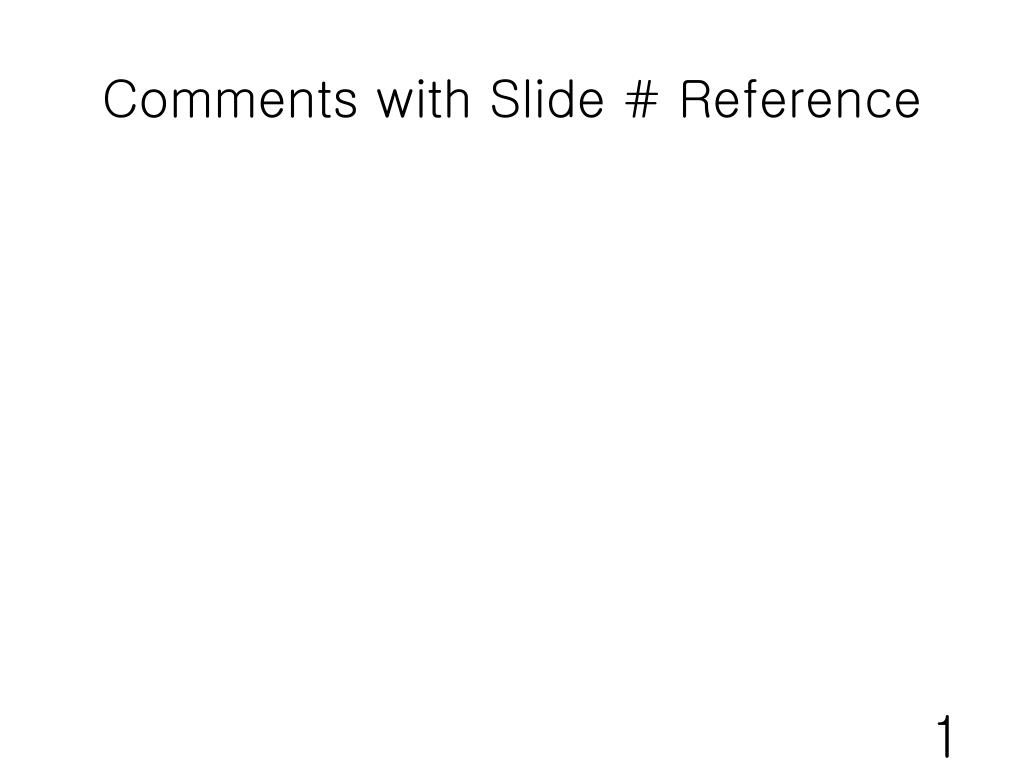Click slide number 1 in the corner
This screenshot has width=1024, height=768.
coord(945,736)
